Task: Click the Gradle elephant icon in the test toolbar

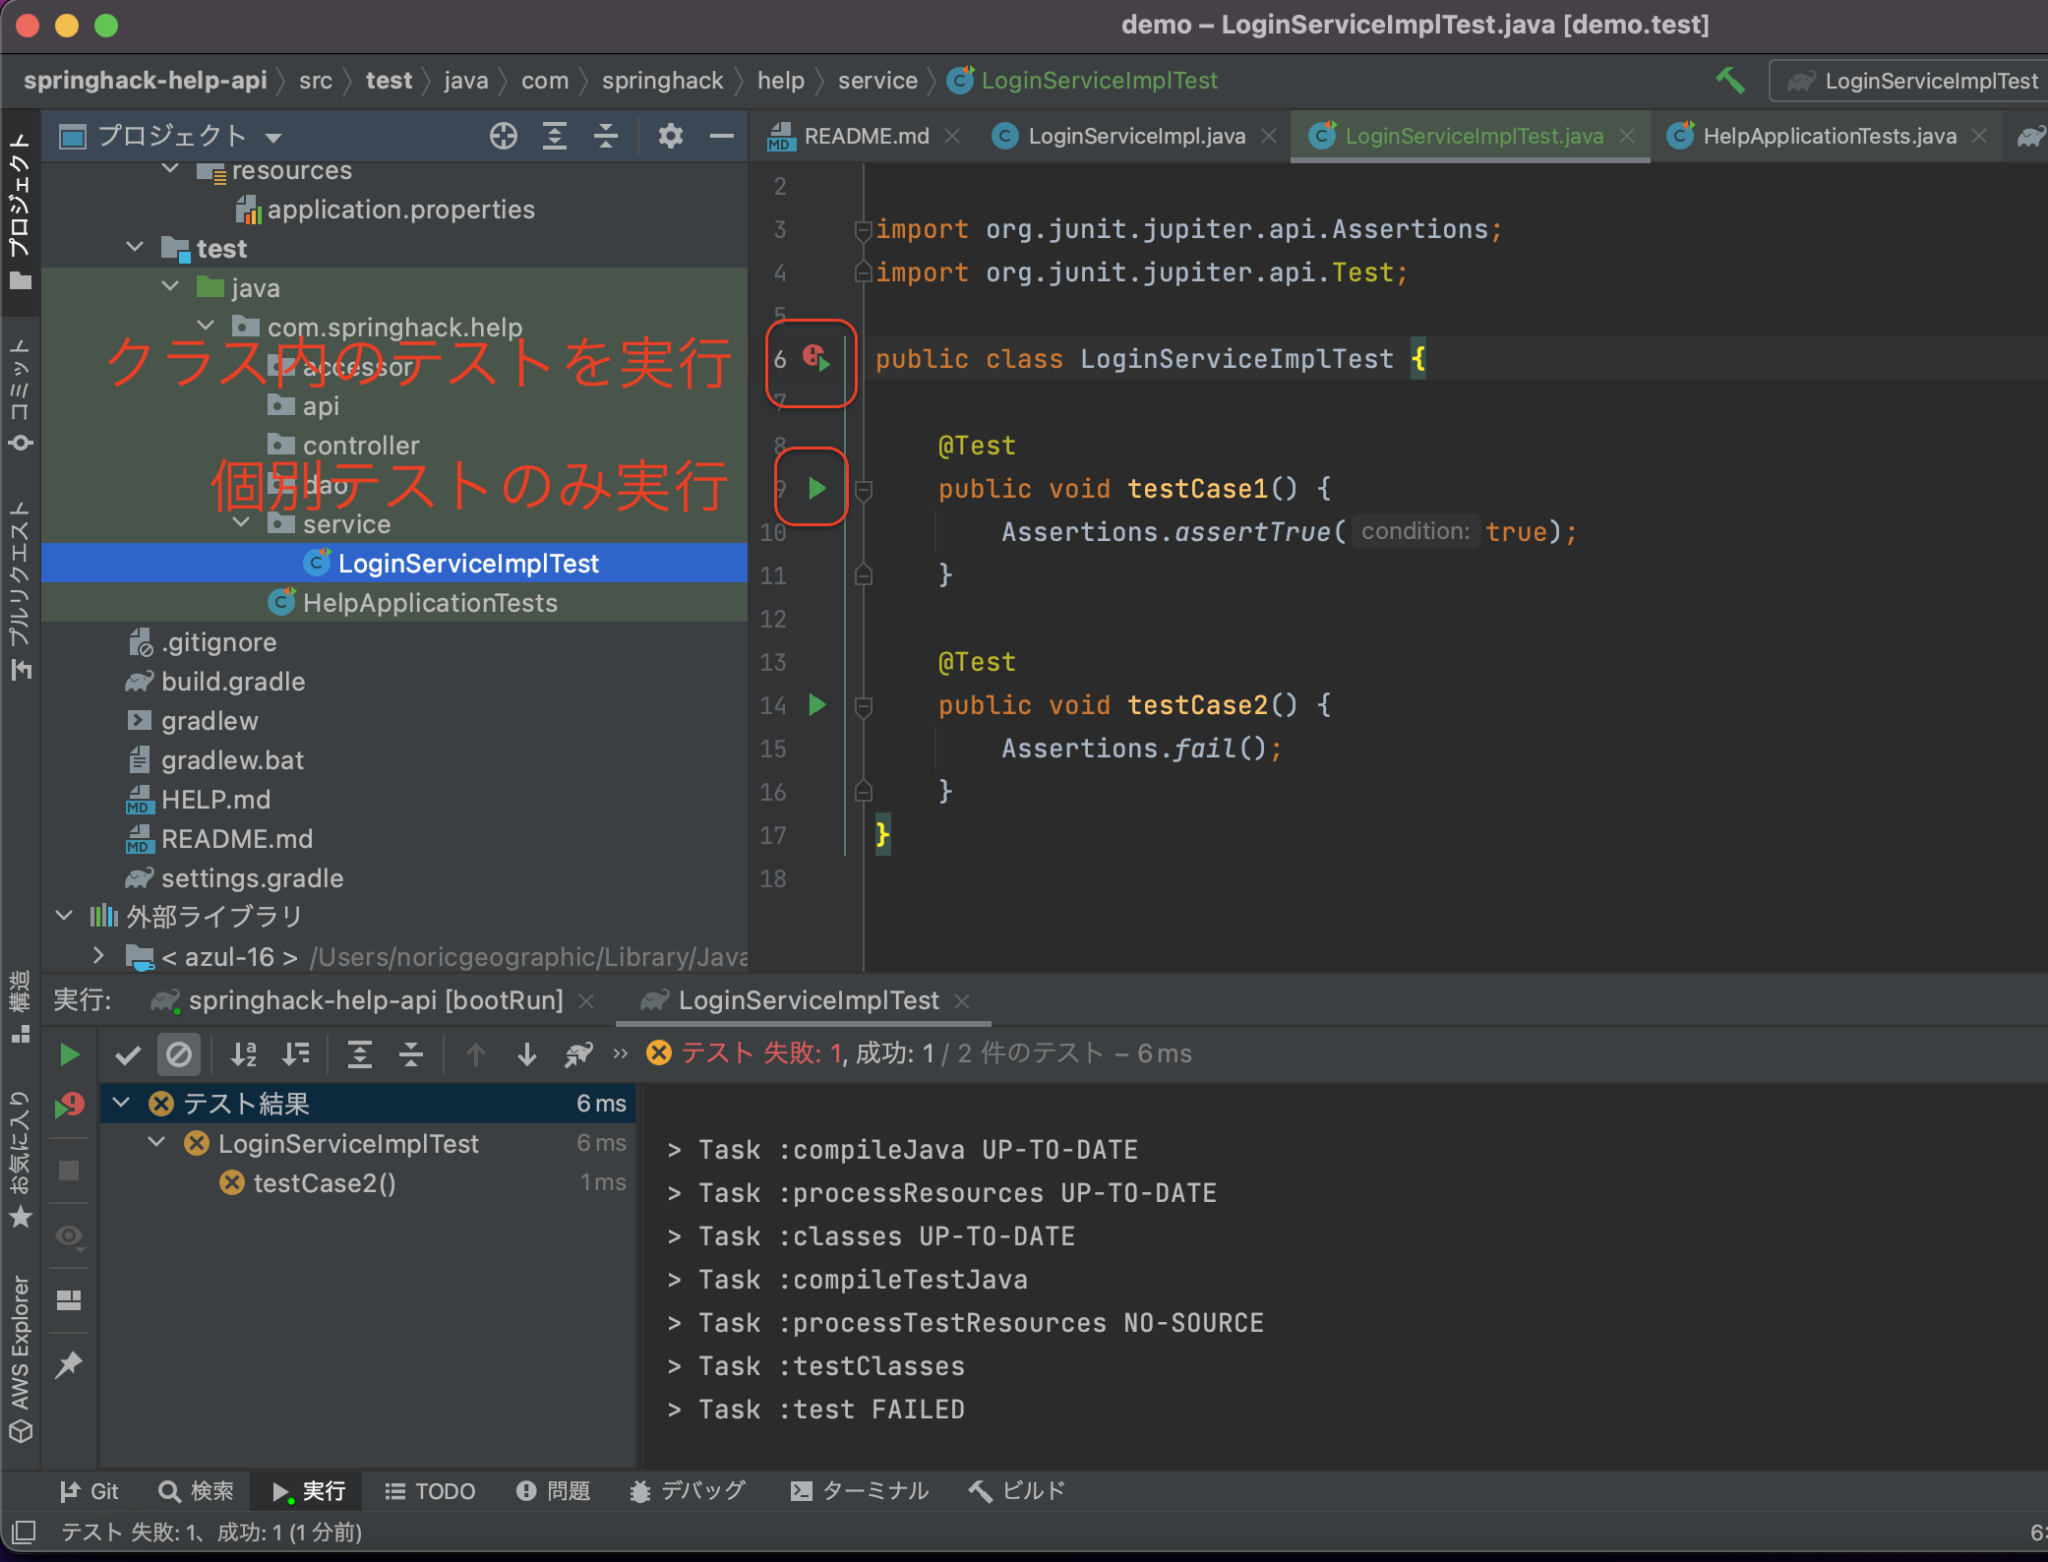Action: 578,1053
